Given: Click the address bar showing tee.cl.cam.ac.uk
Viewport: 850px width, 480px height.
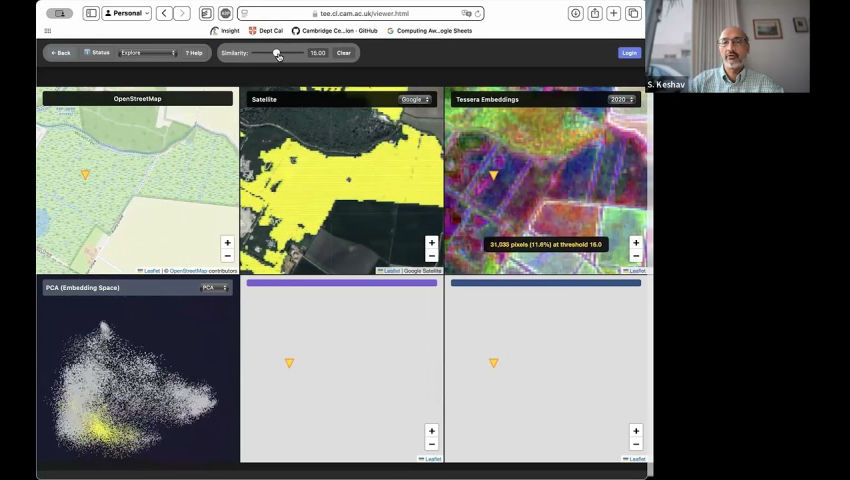Looking at the screenshot, I should (x=360, y=14).
